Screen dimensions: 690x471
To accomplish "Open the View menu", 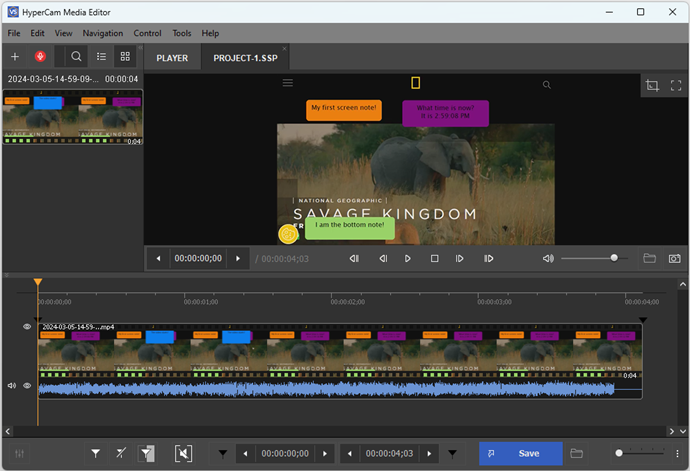I will point(63,33).
